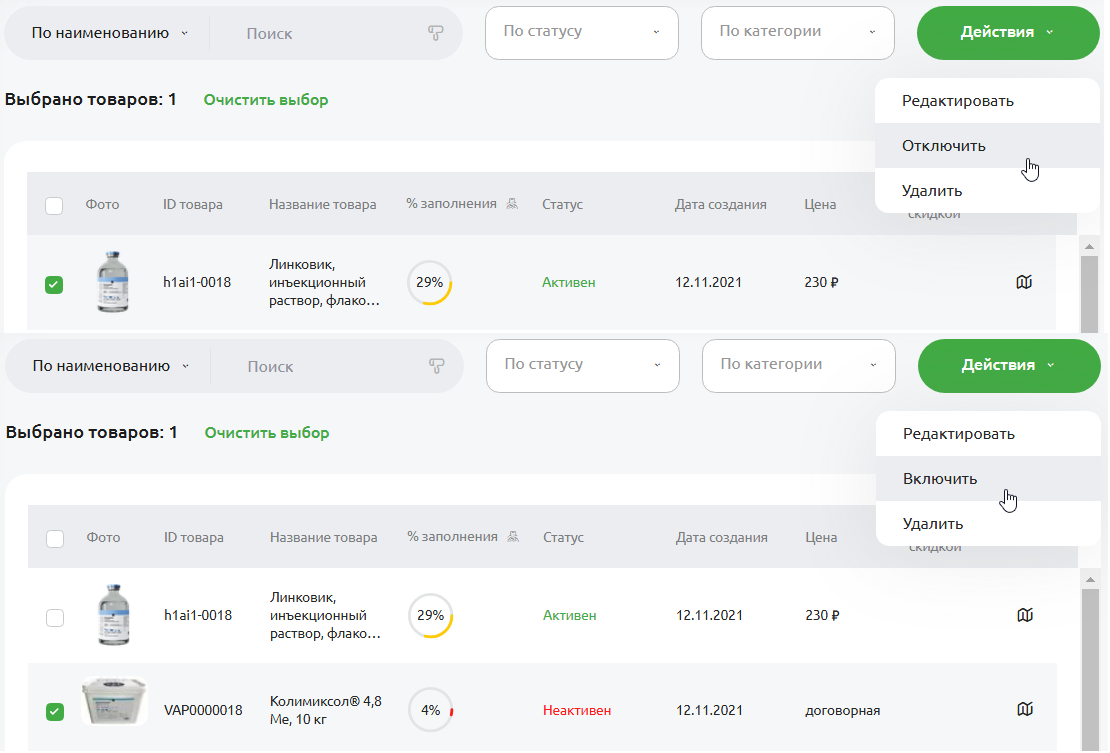The width and height of the screenshot is (1110, 753).
Task: Click Действия button above the Включить menu
Action: (1009, 366)
